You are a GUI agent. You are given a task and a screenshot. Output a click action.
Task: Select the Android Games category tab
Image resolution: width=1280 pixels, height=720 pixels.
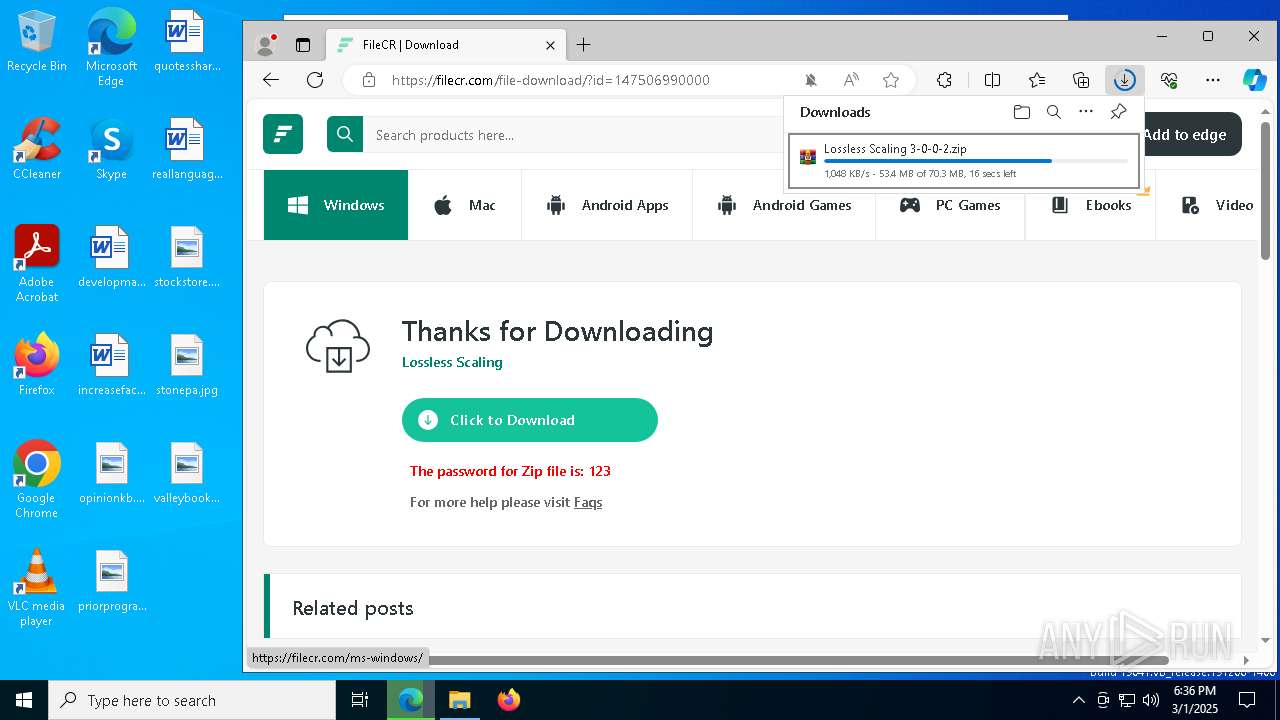pyautogui.click(x=784, y=205)
